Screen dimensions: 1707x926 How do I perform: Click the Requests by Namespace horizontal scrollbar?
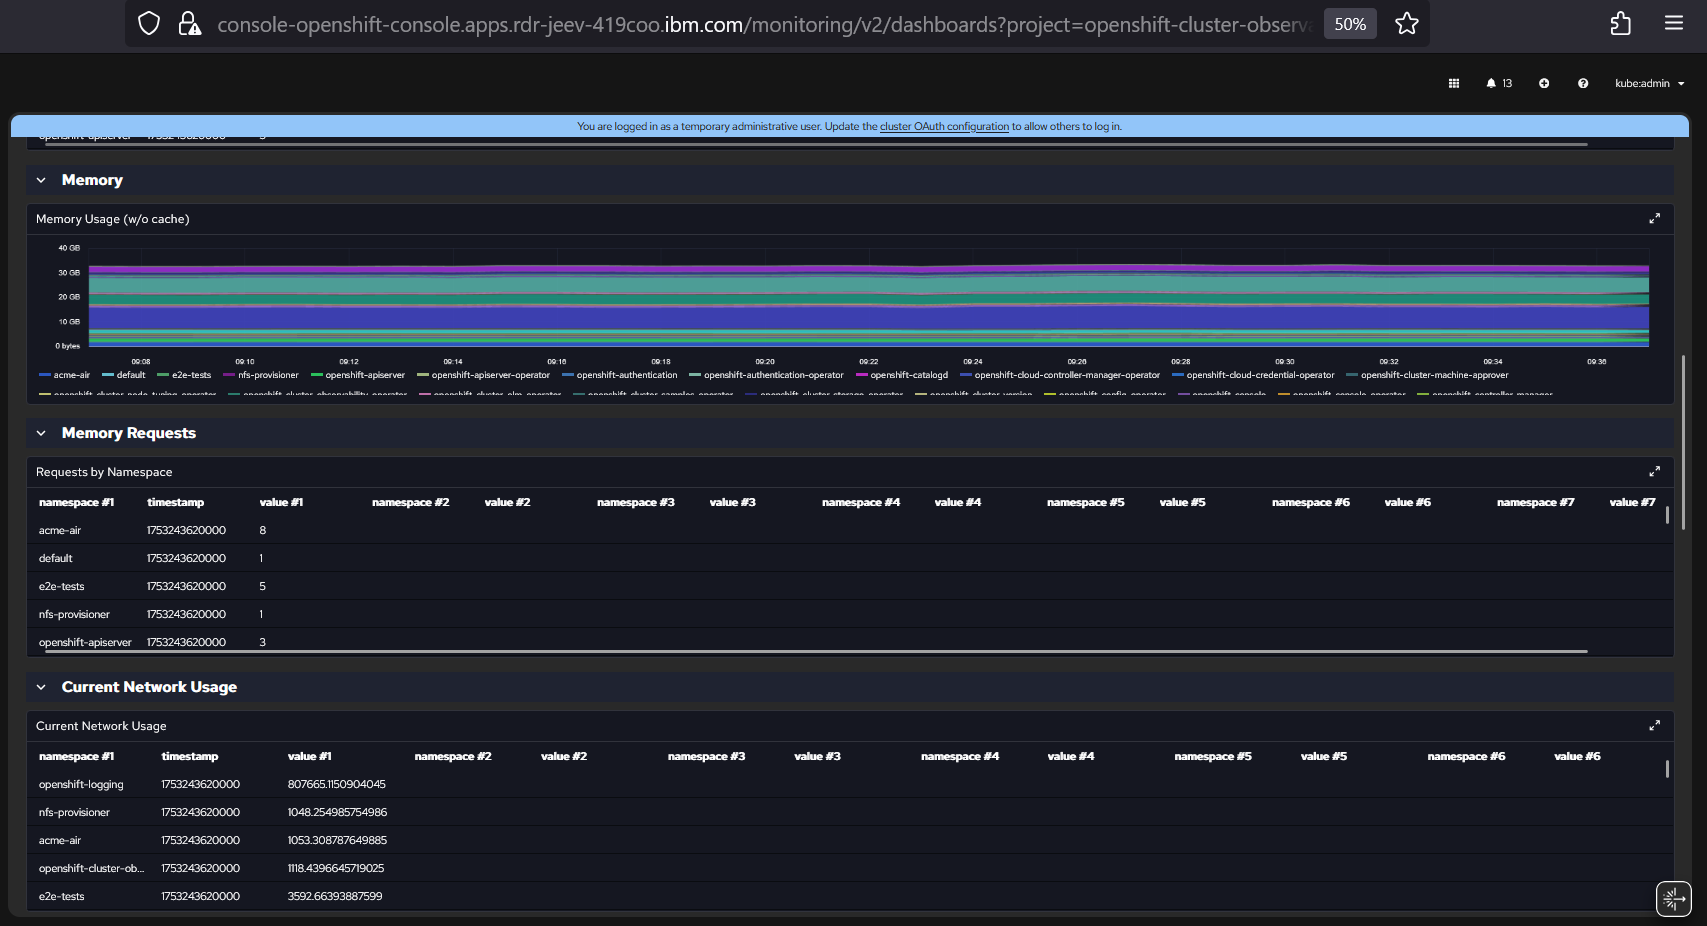pos(816,652)
